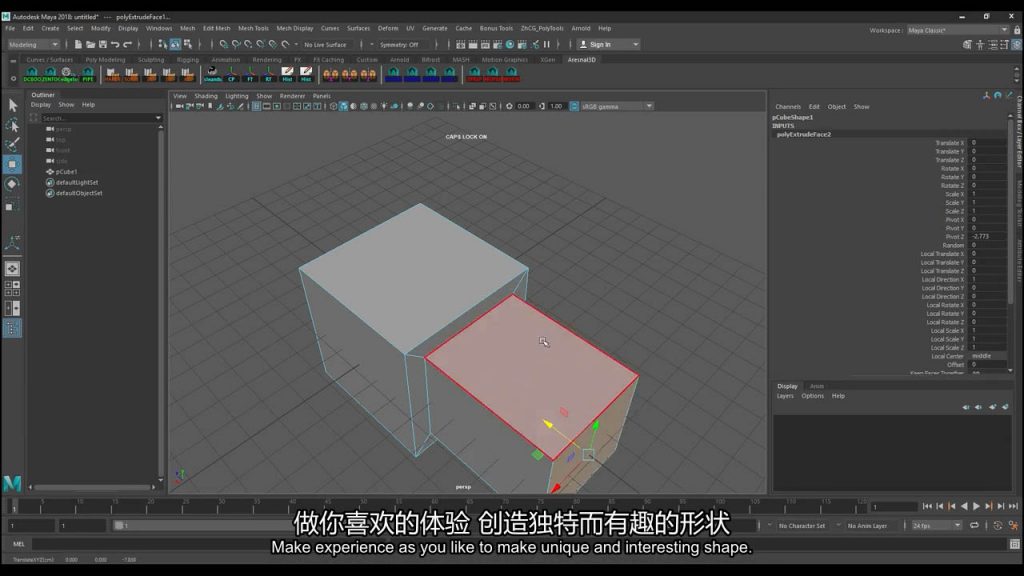
Task: Click the Undo arrow icon
Action: click(115, 44)
